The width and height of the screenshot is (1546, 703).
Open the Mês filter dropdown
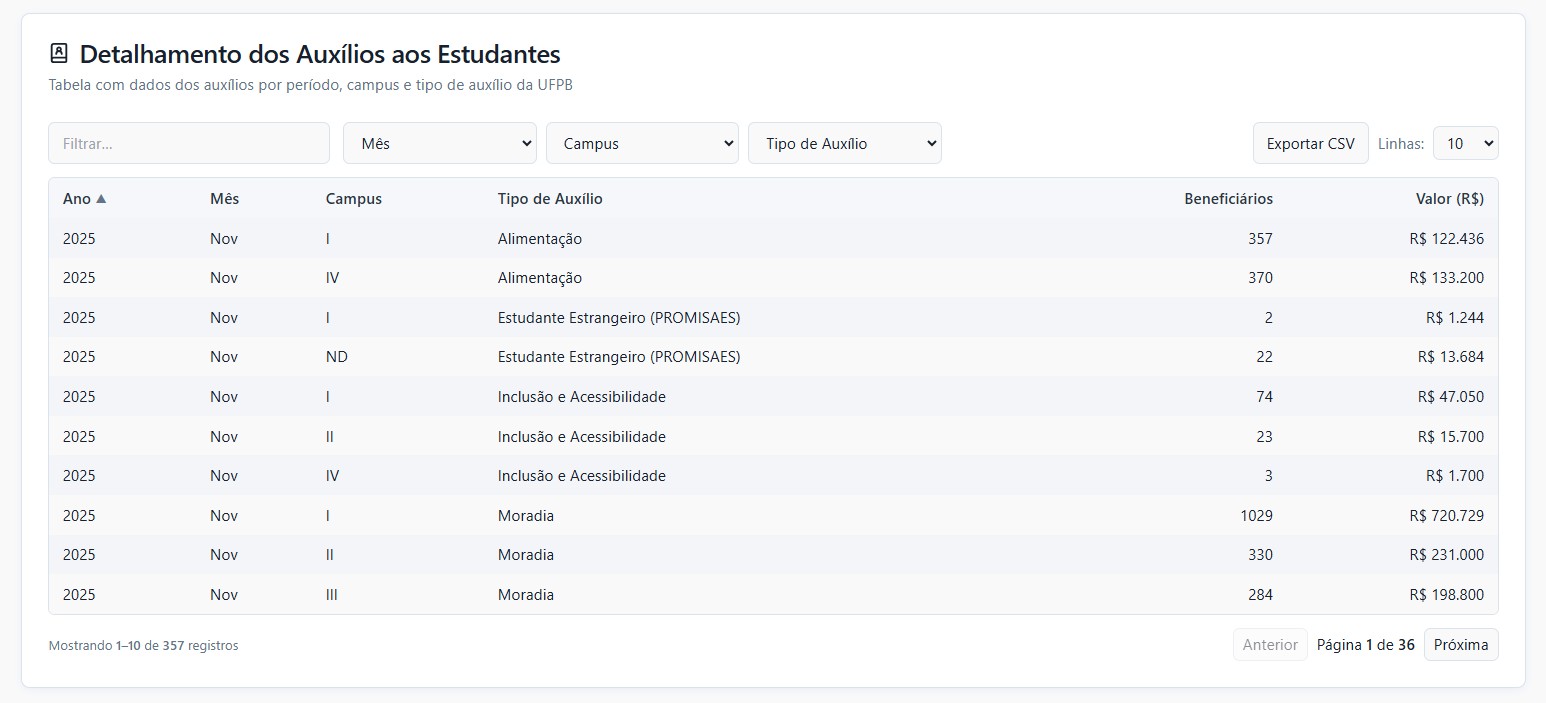click(x=439, y=143)
